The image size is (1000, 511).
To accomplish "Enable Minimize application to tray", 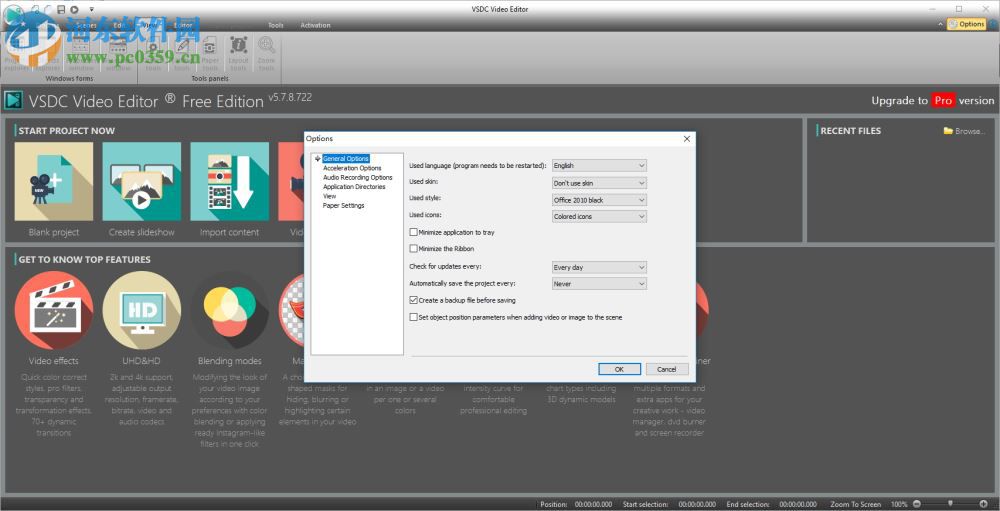I will click(413, 232).
